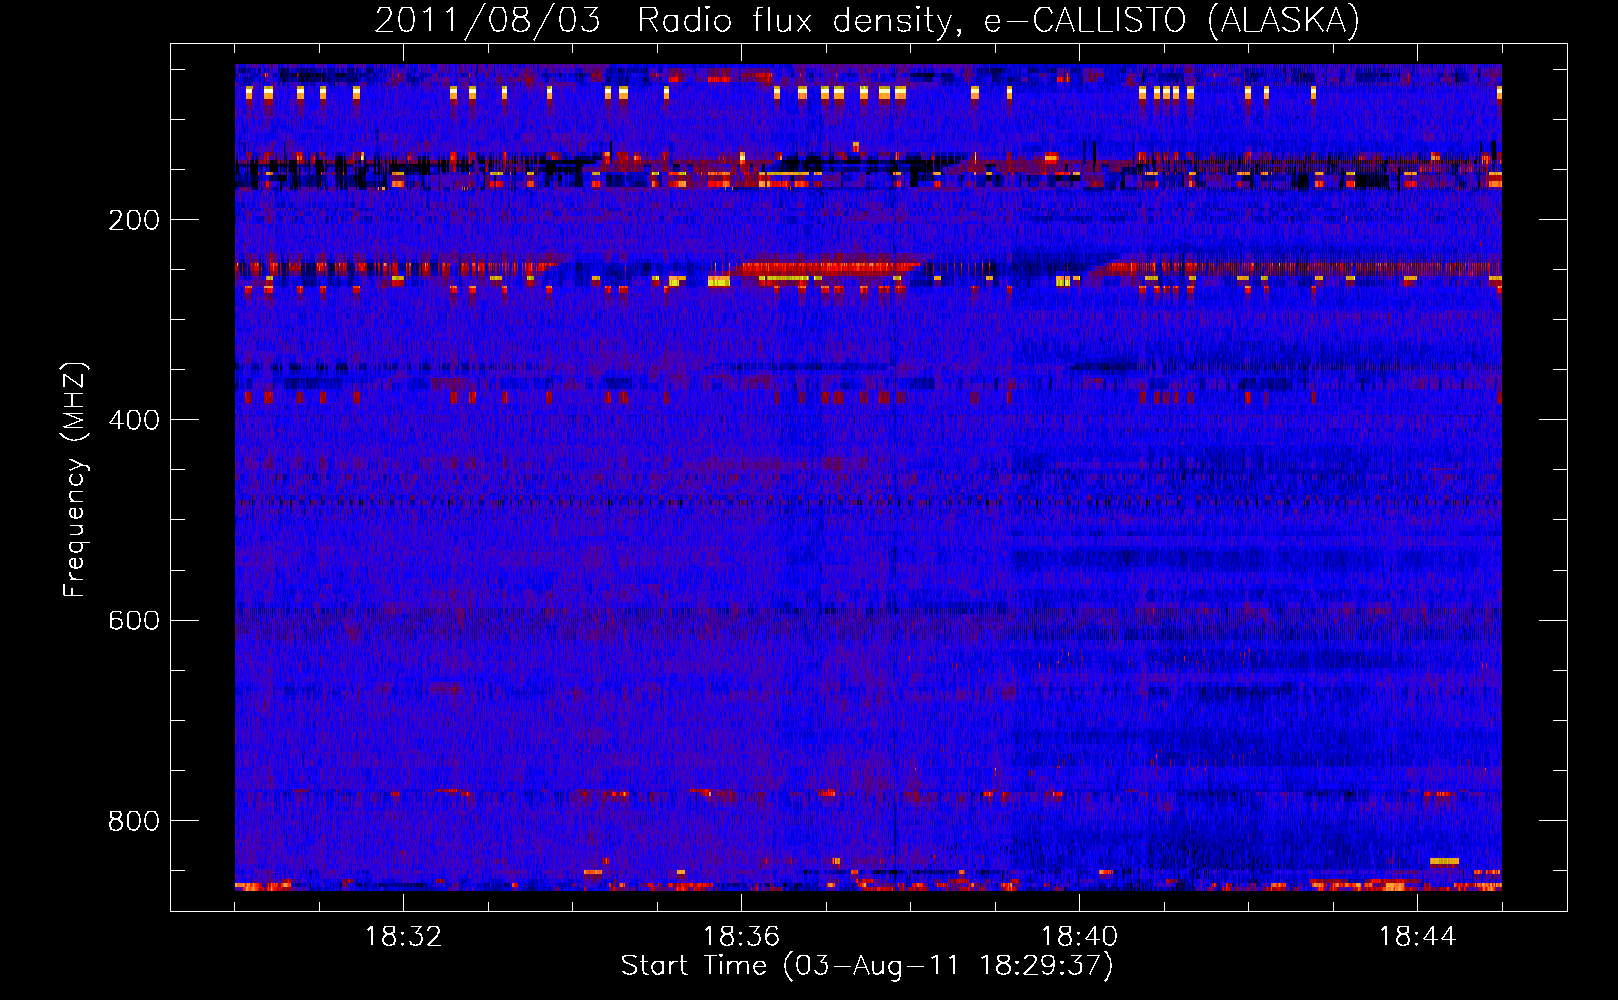1618x1000 pixels.
Task: Click the '18:40' time tick label
Action: click(1079, 936)
